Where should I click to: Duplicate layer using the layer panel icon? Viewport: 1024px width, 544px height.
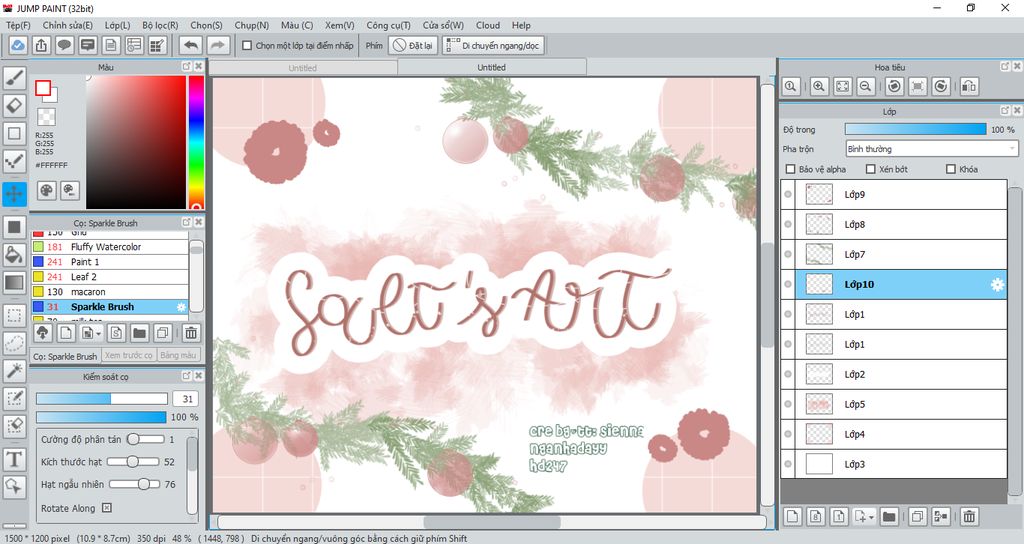917,517
